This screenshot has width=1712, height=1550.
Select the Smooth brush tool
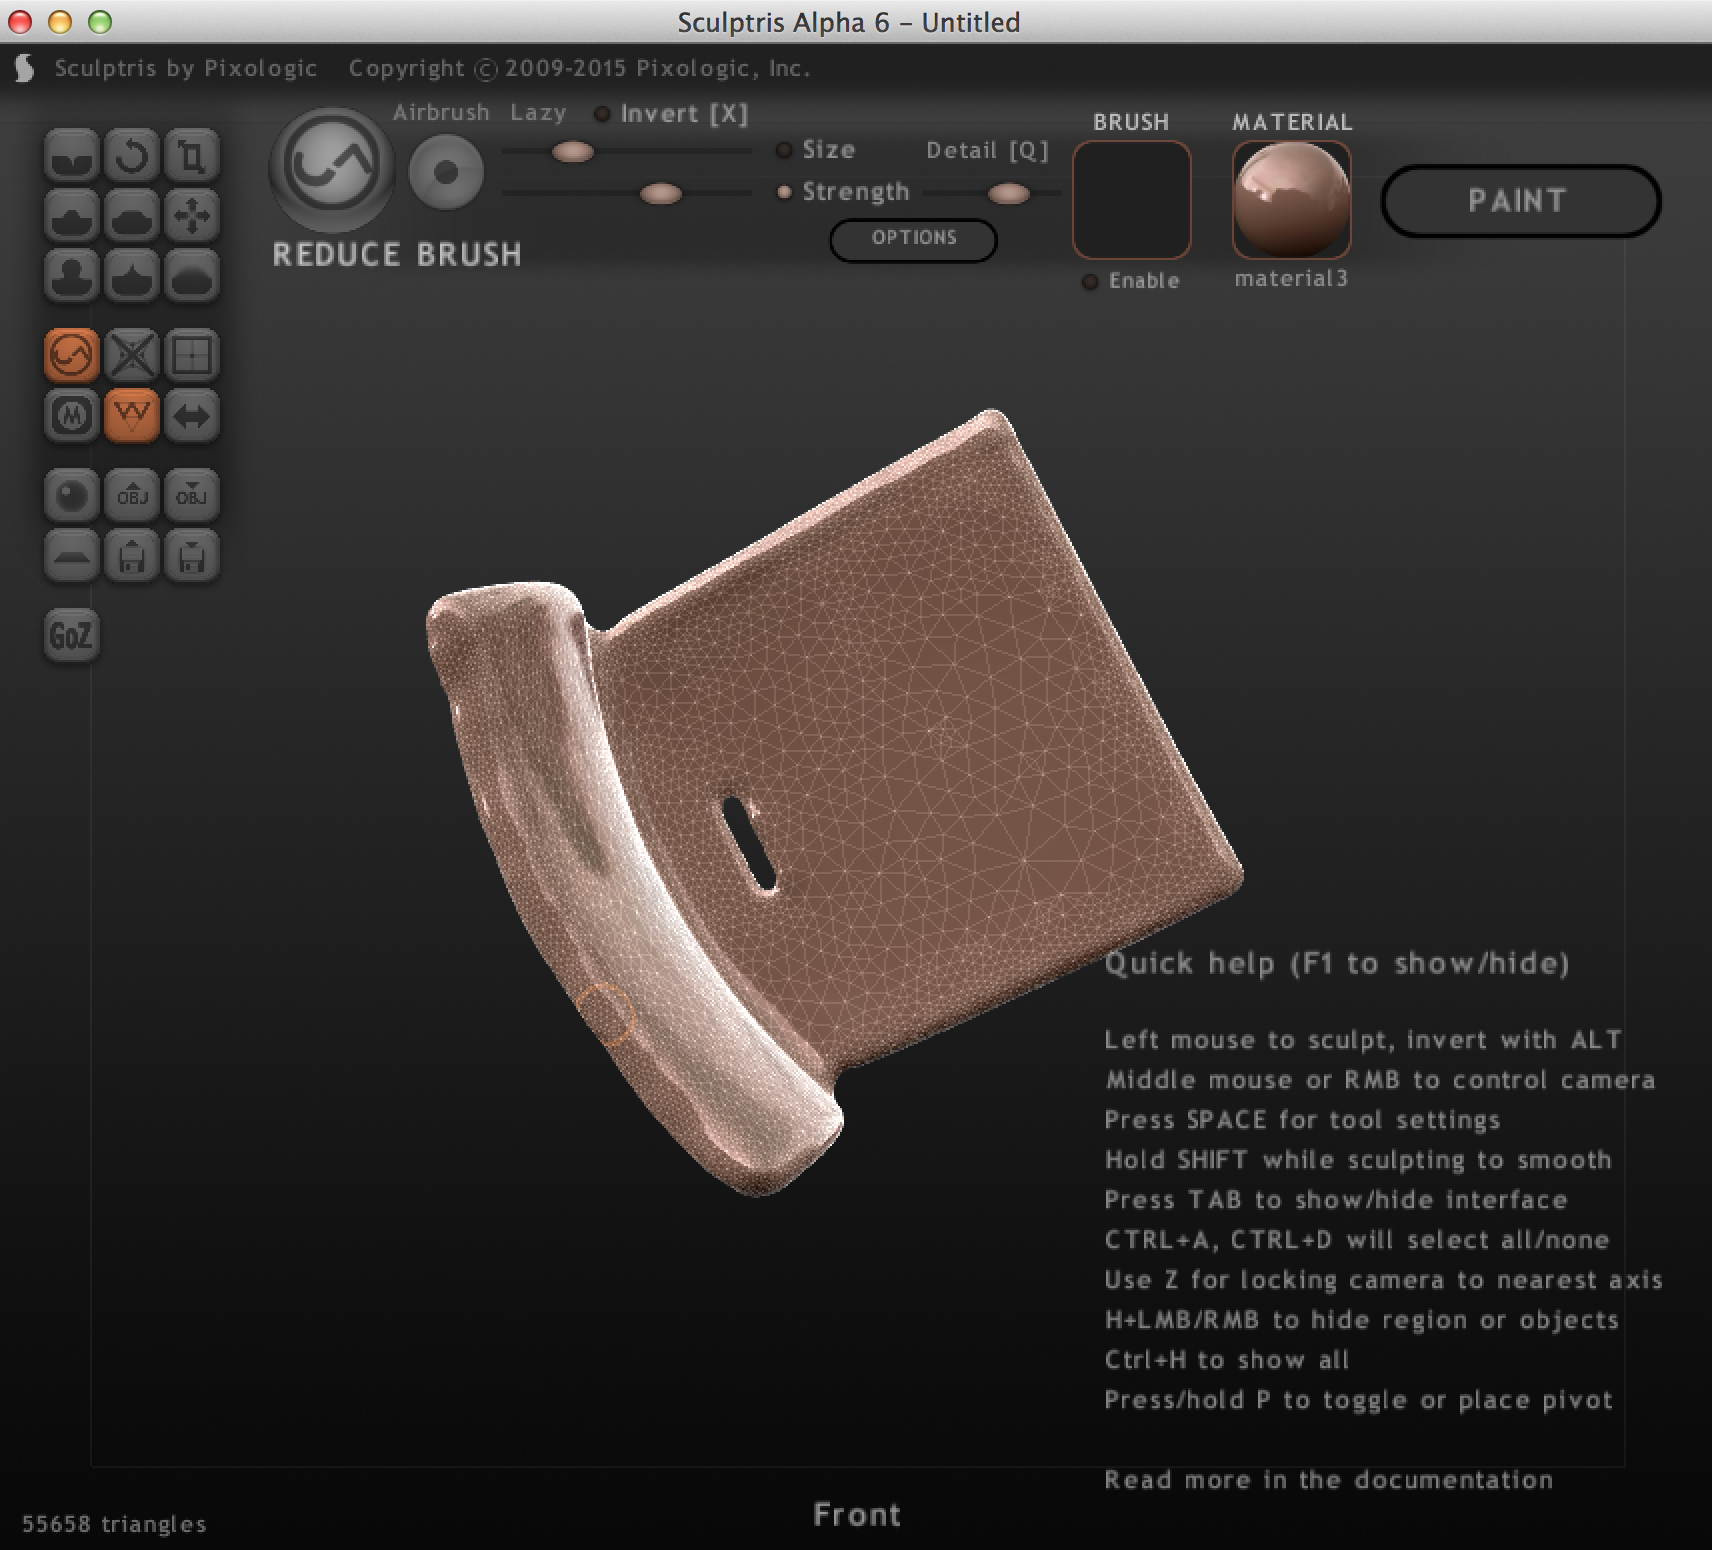point(192,276)
